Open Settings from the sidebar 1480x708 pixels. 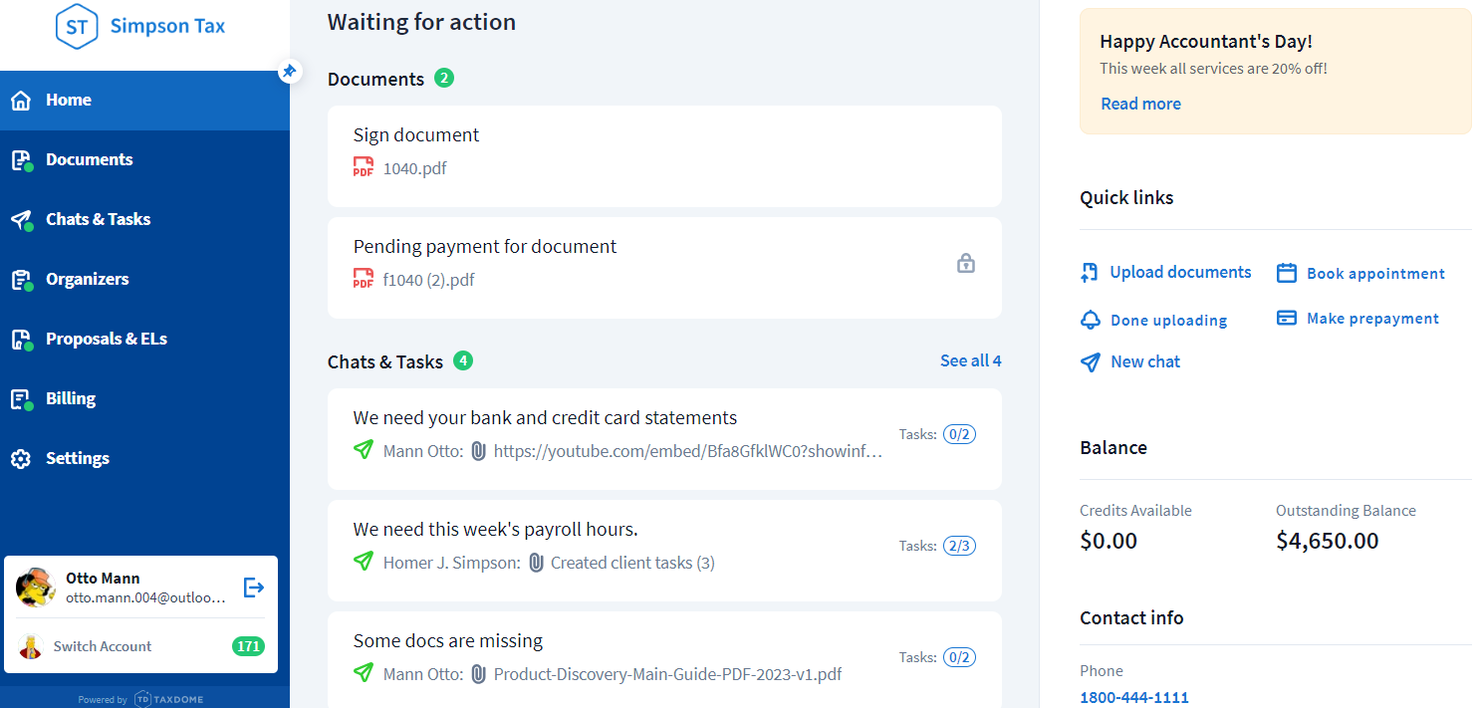tap(77, 458)
